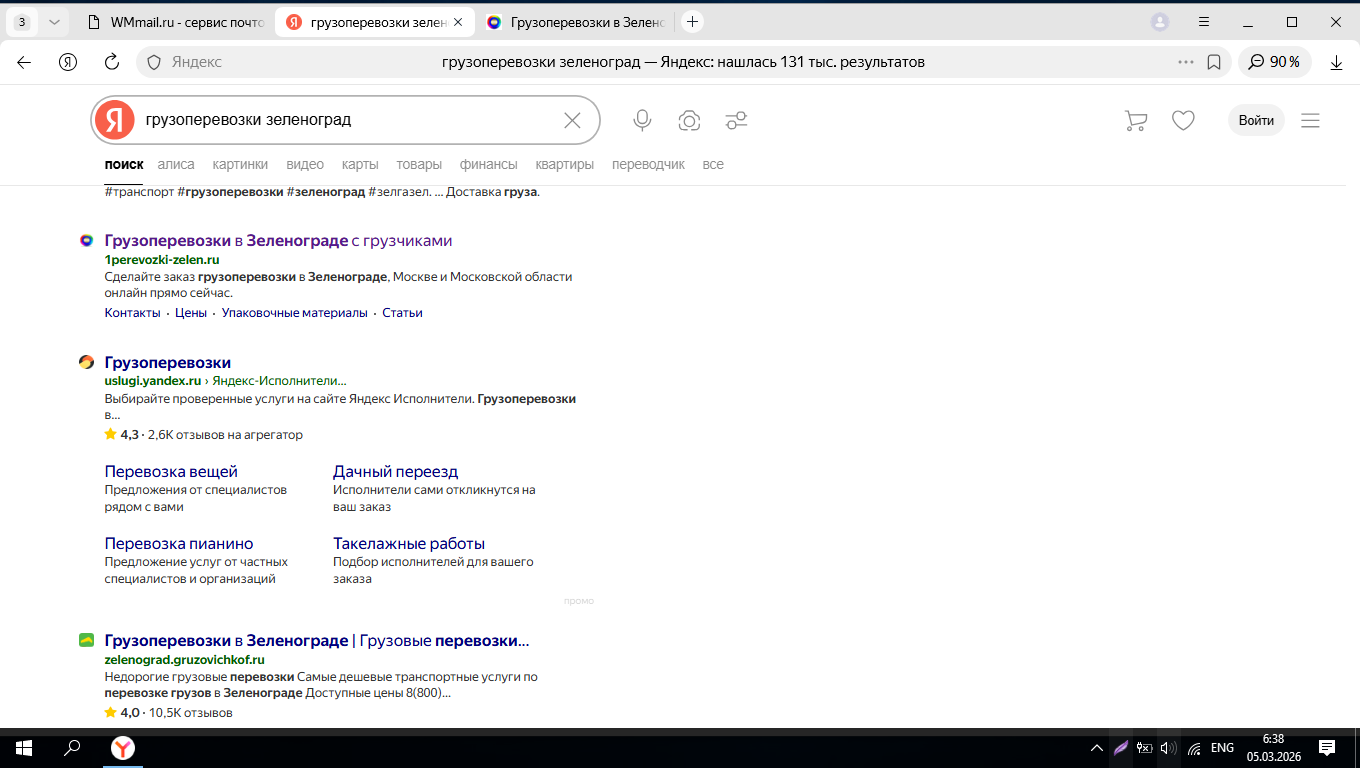Open result Грузоперевозки в Зеленограде с грузчиками
This screenshot has height=768, width=1360.
pos(278,241)
